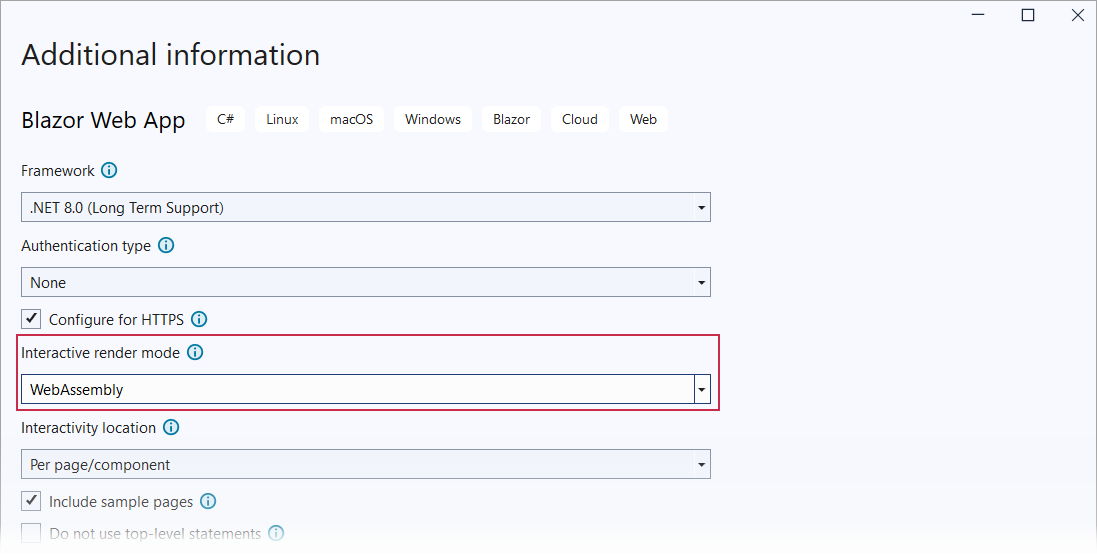
Task: Click the Authentication type label
Action: click(85, 246)
